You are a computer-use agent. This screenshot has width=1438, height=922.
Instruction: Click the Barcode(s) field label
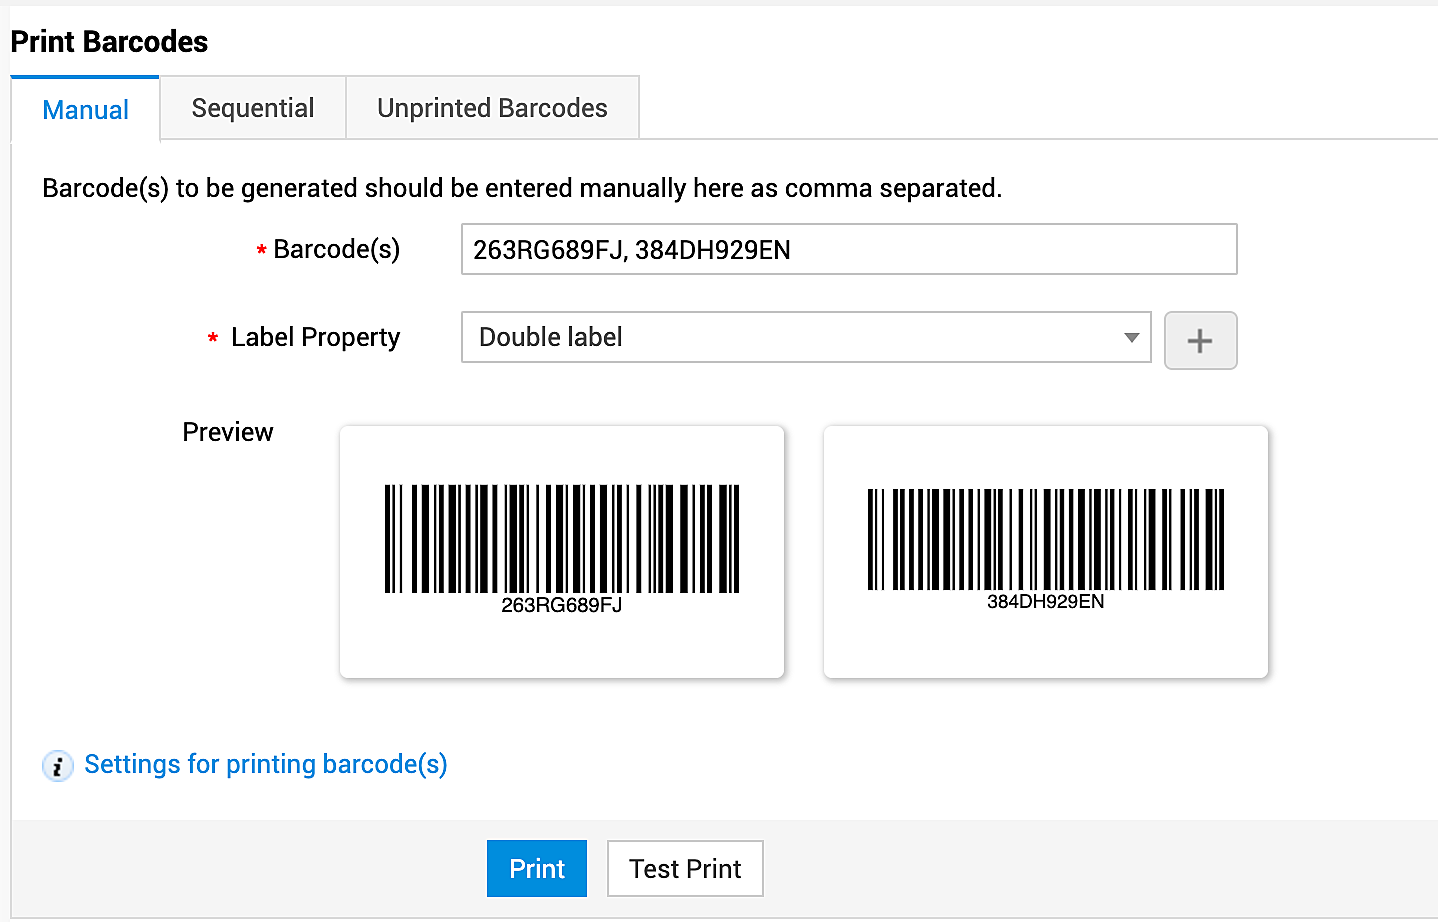[x=336, y=249]
